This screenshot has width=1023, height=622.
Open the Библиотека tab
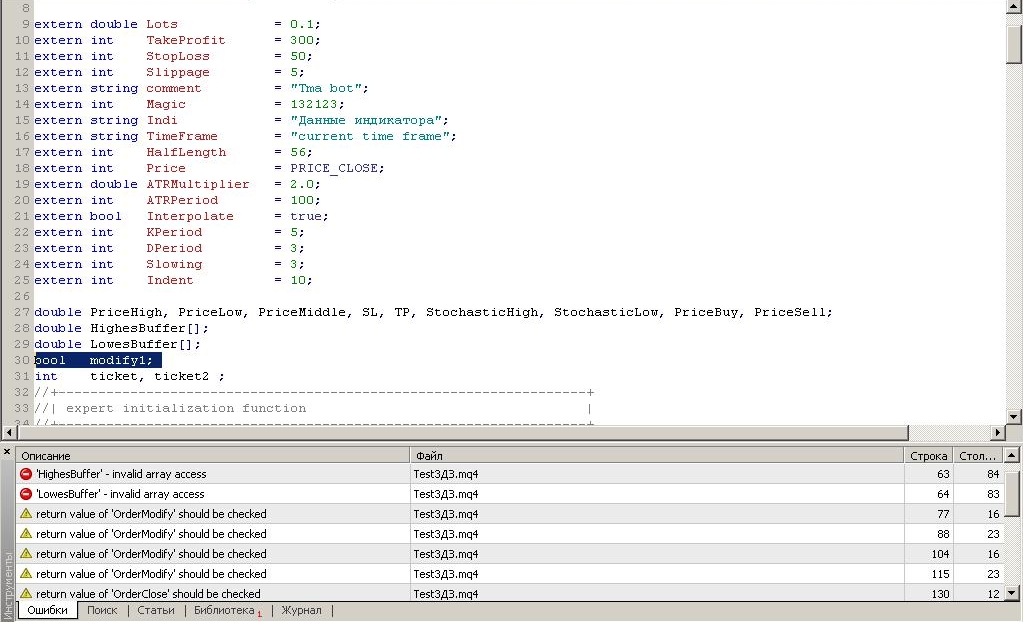coord(224,610)
